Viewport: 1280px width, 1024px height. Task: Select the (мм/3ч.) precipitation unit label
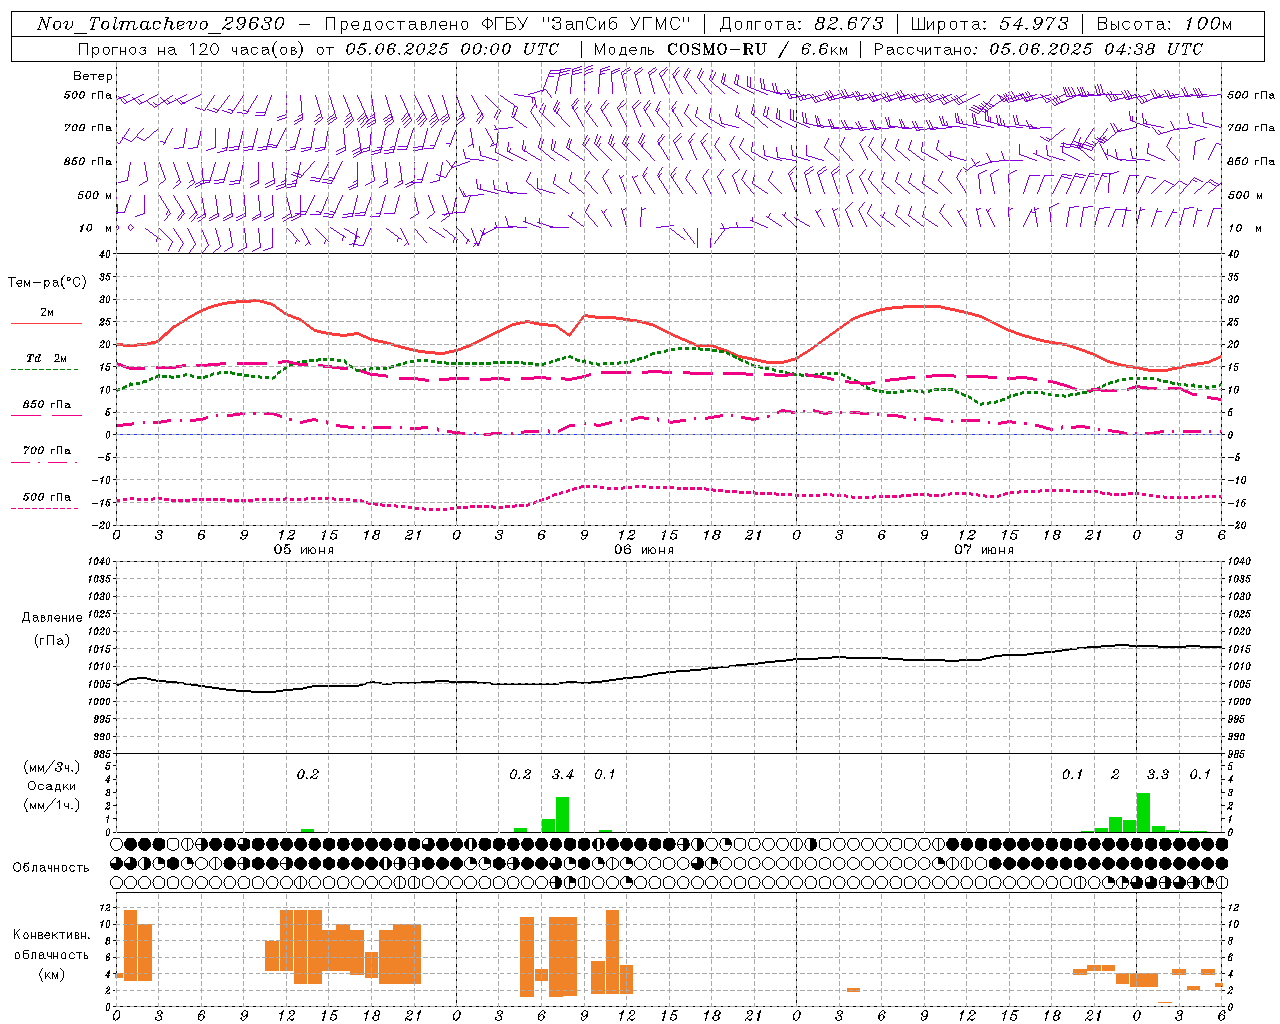[x=52, y=767]
